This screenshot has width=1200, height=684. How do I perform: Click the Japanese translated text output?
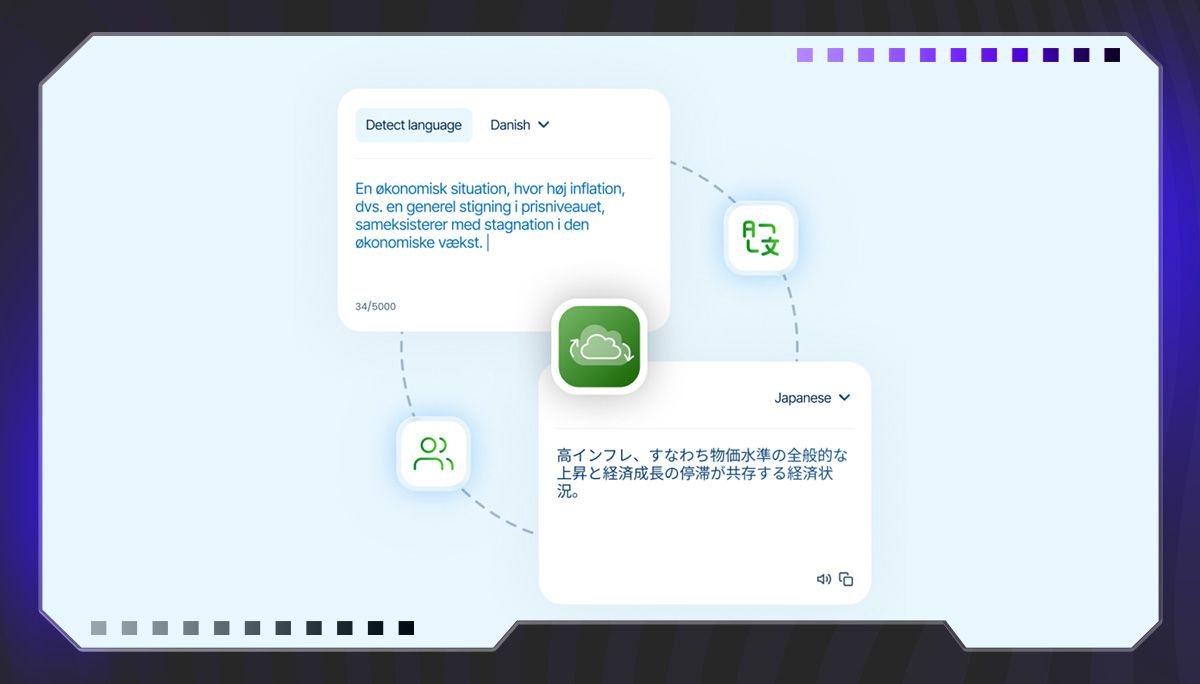pyautogui.click(x=702, y=473)
